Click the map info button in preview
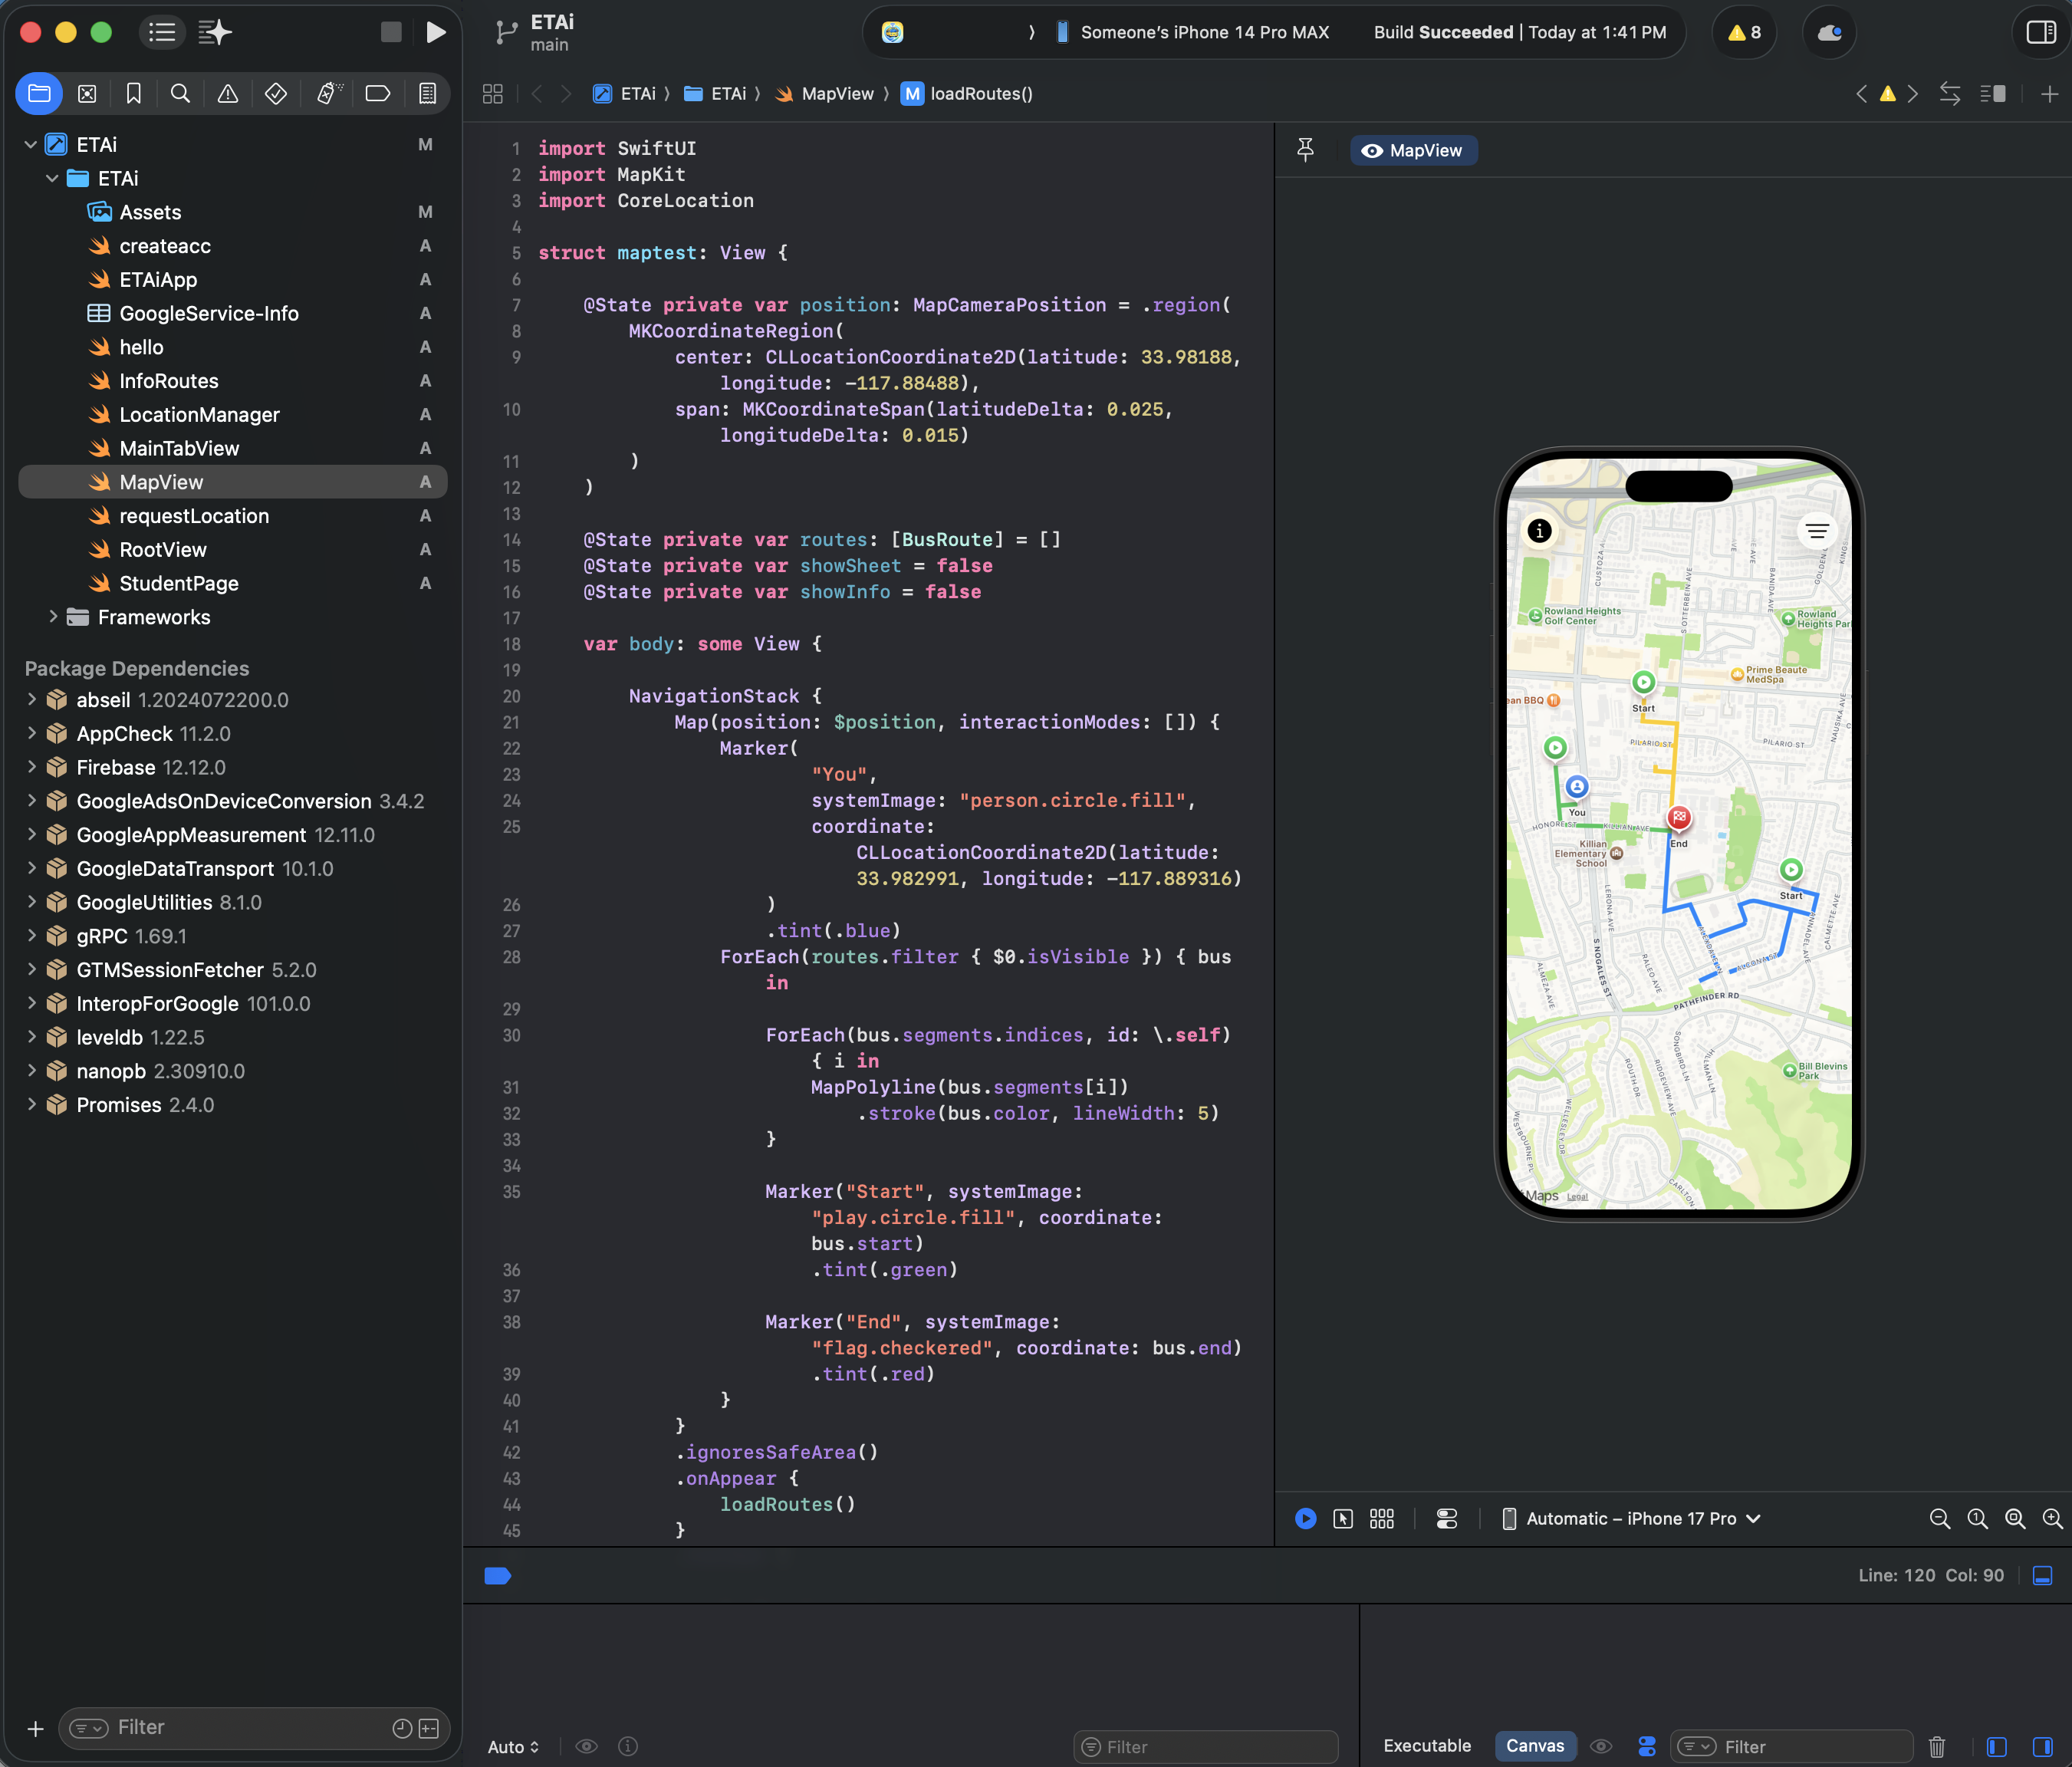Image resolution: width=2072 pixels, height=1767 pixels. [1539, 531]
